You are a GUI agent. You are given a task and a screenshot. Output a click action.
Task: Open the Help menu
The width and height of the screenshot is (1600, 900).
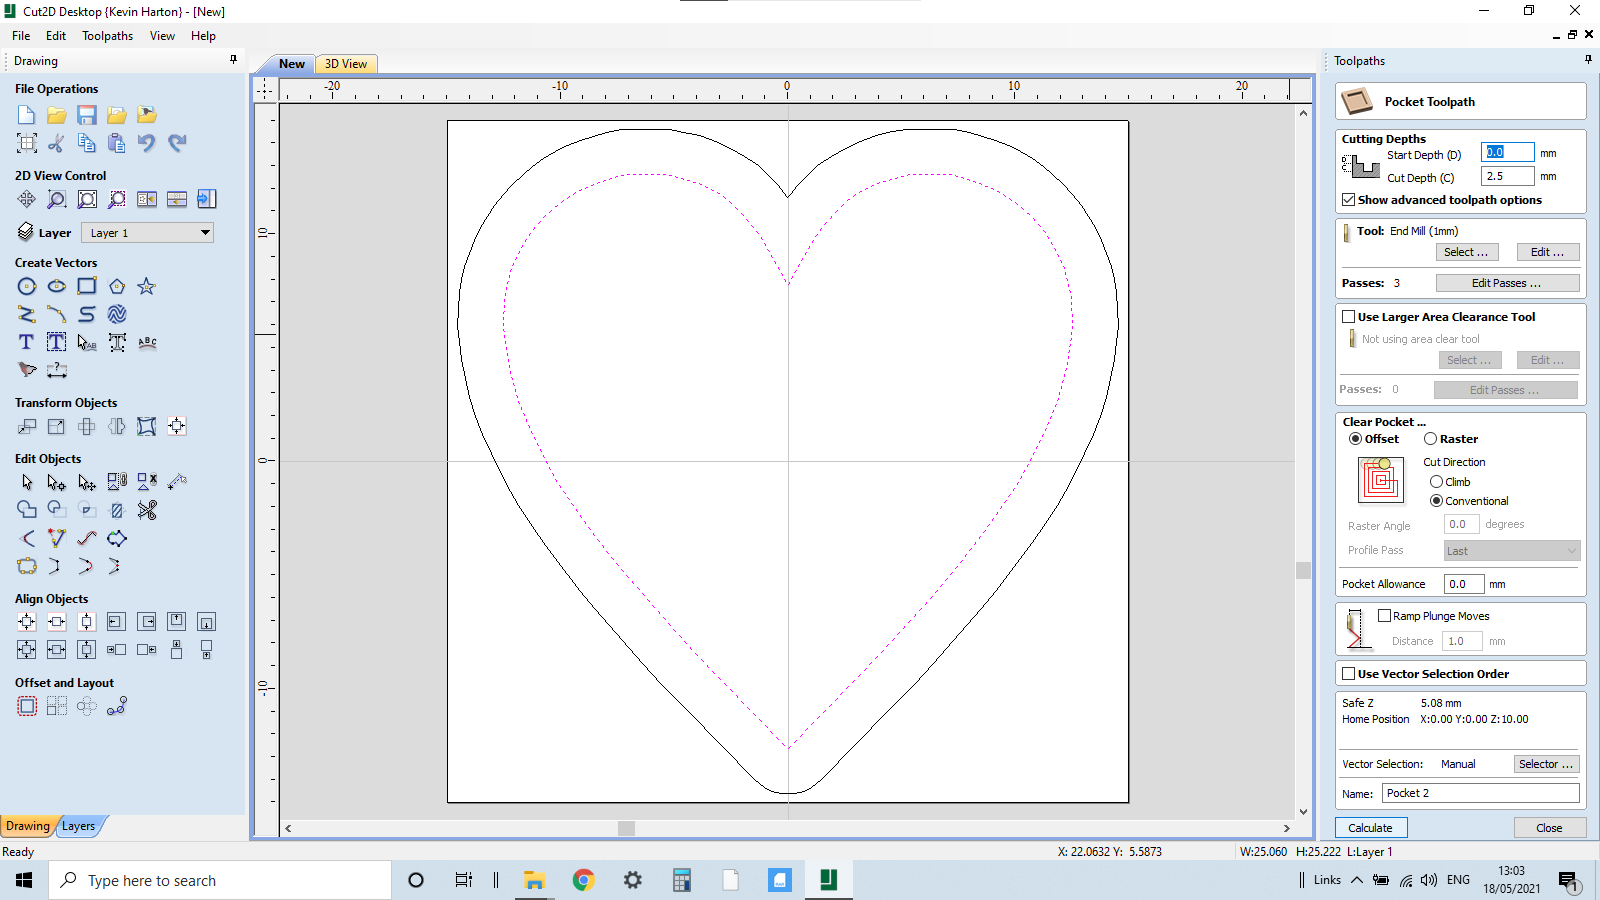coord(204,36)
